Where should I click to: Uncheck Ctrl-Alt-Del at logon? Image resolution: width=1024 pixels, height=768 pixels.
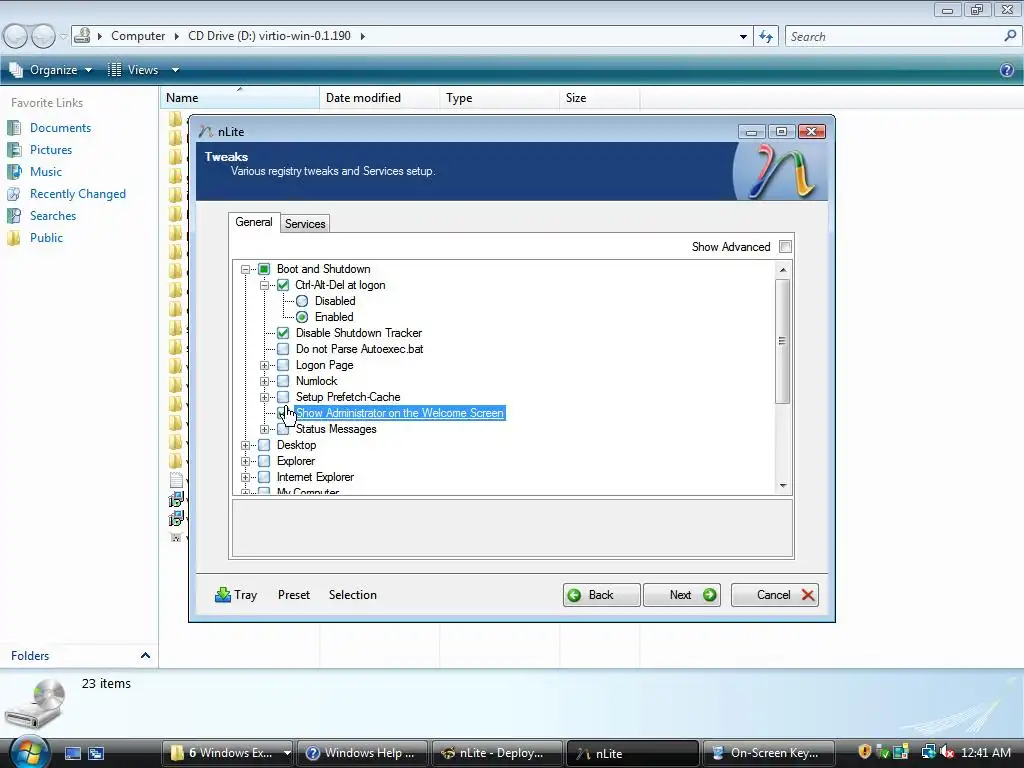[x=283, y=285]
